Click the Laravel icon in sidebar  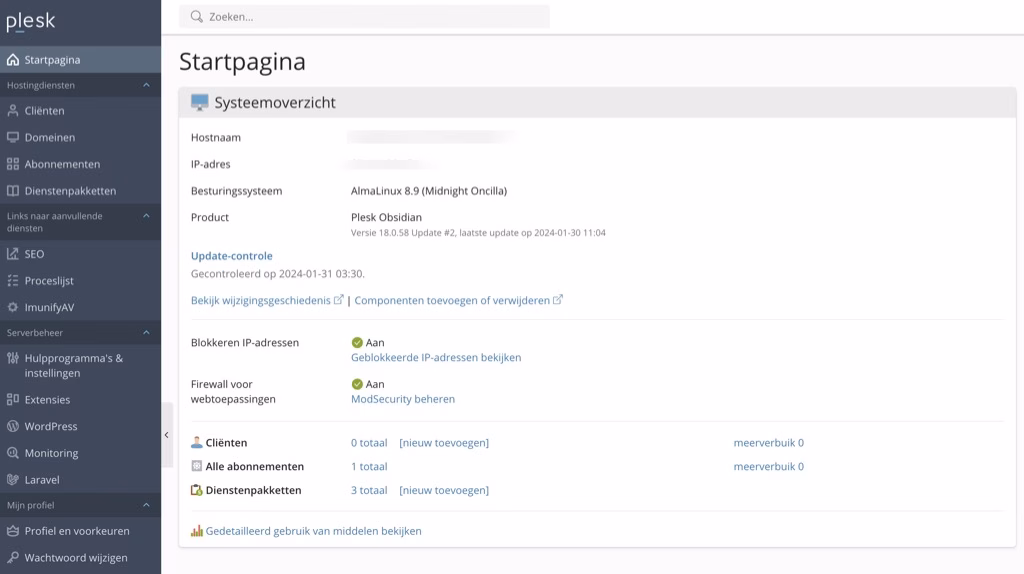pos(13,479)
